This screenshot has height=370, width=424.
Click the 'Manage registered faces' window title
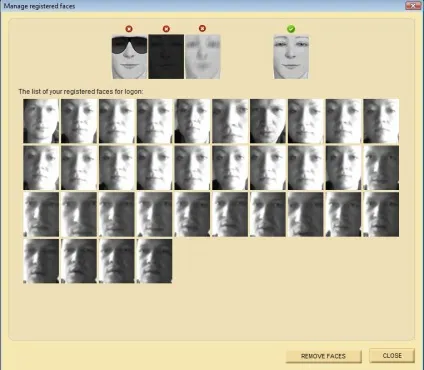click(x=39, y=6)
